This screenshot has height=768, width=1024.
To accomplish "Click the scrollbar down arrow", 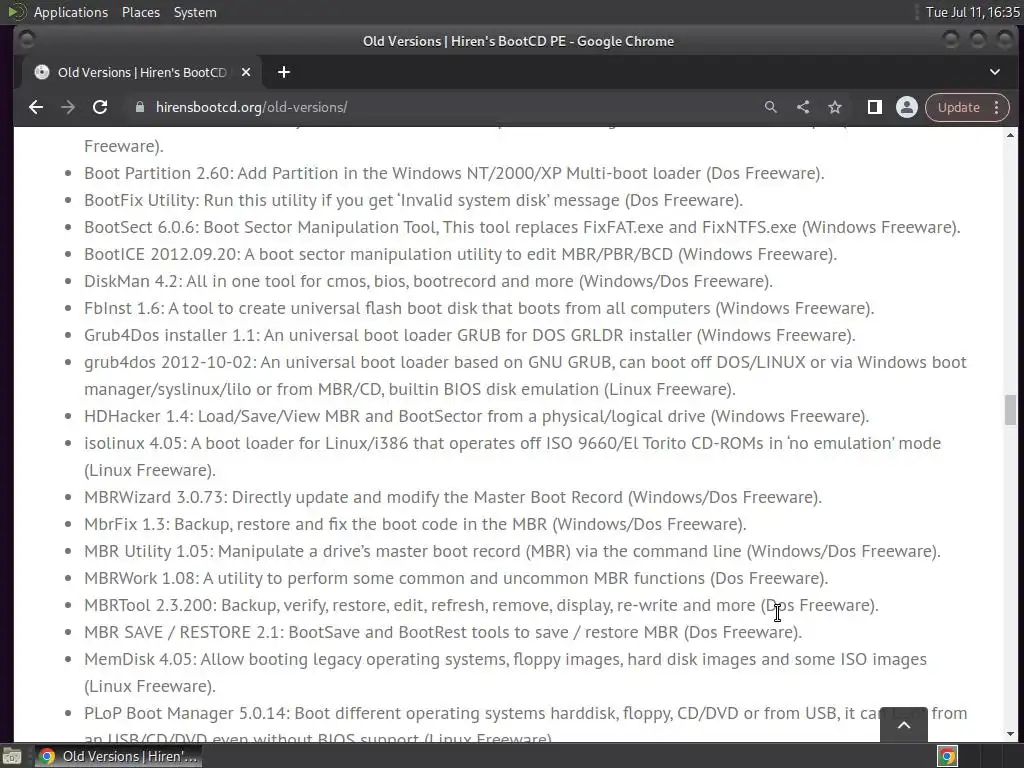I will click(1010, 734).
